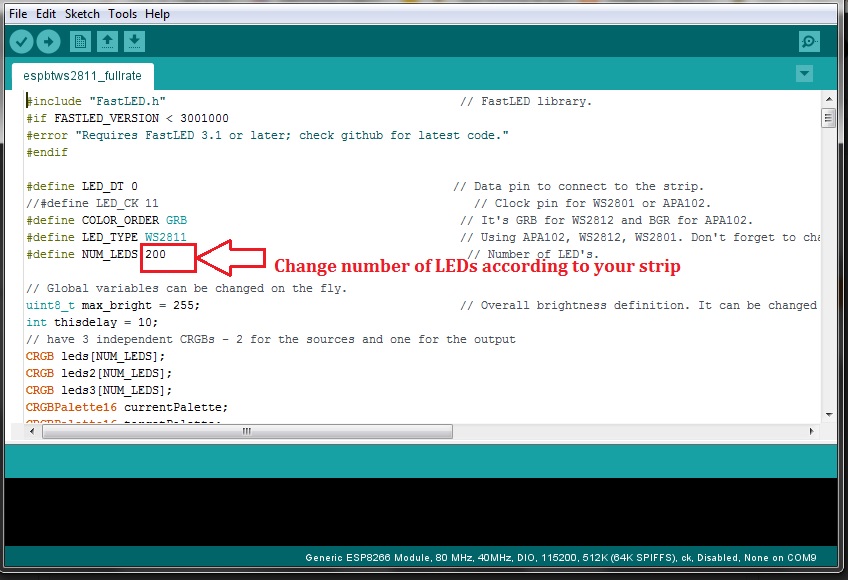The height and width of the screenshot is (580, 848).
Task: Upload sketch with the arrow icon
Action: [49, 42]
